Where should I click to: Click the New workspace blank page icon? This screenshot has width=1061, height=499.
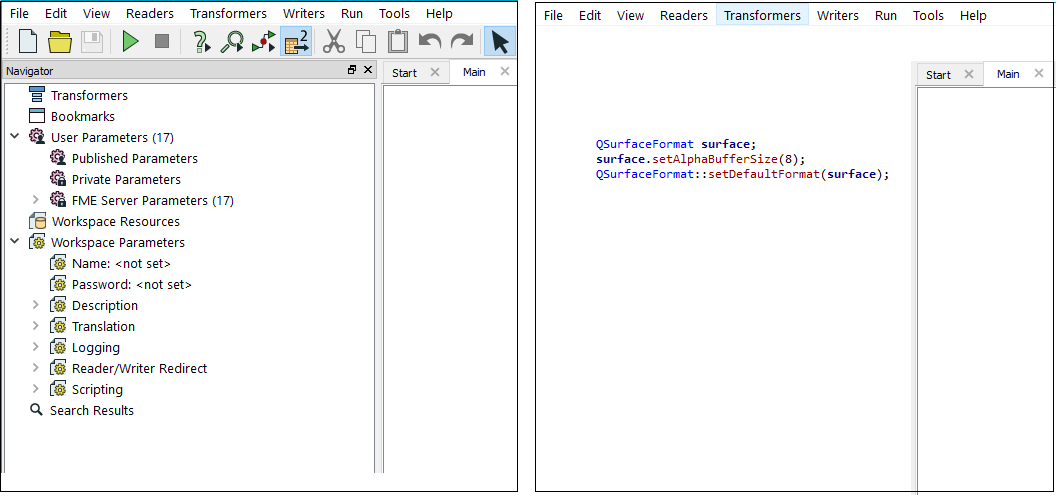(28, 42)
